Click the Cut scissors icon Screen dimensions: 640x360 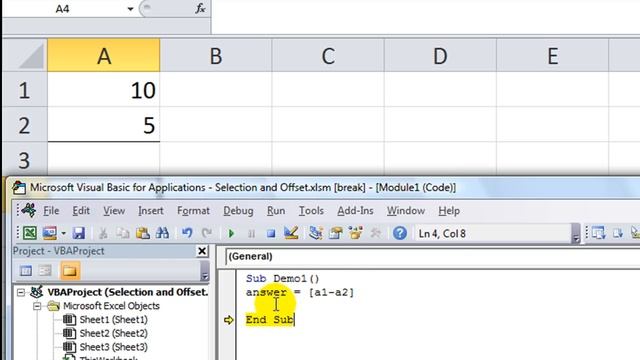(x=103, y=233)
